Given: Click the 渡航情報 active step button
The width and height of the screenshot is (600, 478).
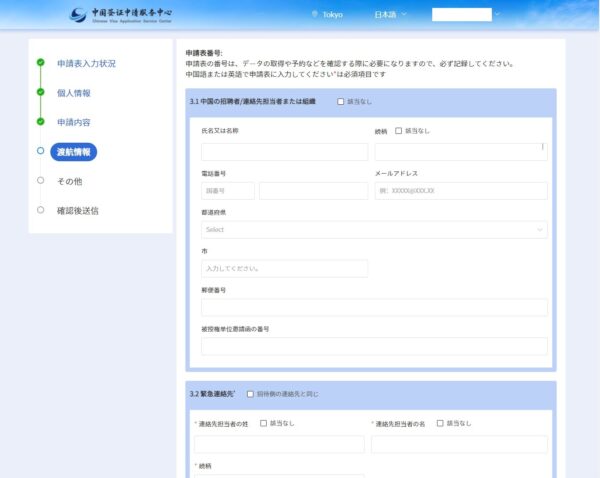Looking at the screenshot, I should [73, 152].
